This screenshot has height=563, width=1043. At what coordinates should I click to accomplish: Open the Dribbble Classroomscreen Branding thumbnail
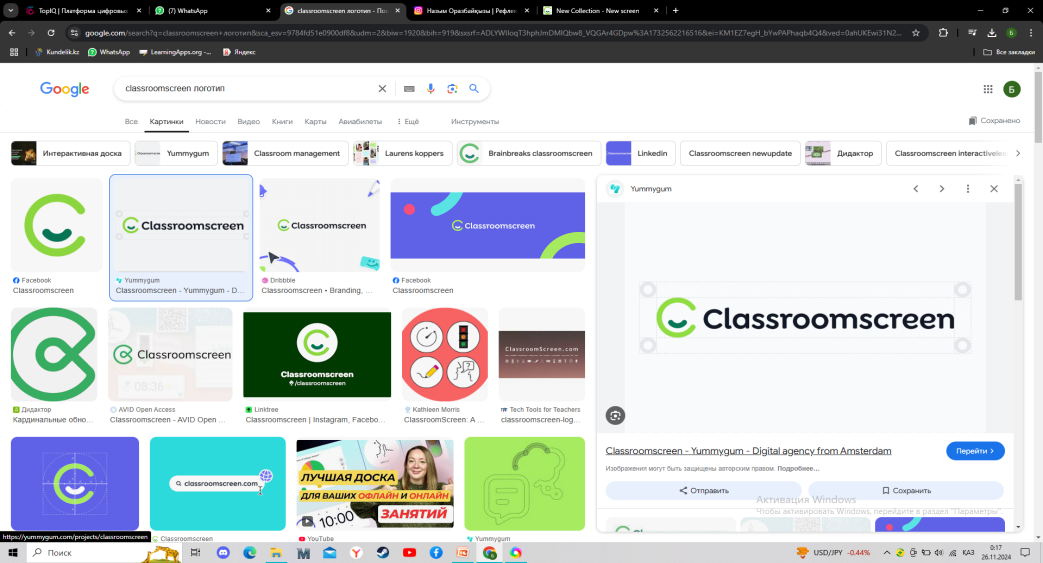coord(319,225)
